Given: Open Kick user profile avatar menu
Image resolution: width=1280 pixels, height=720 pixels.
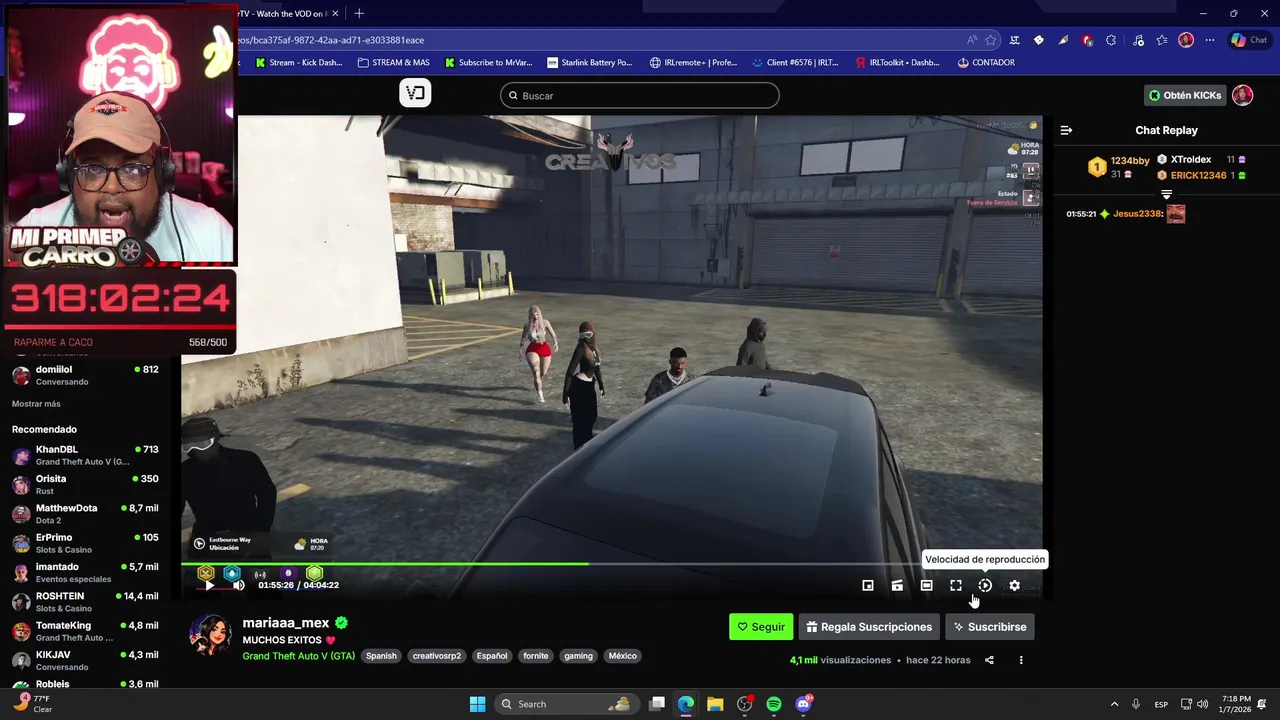Looking at the screenshot, I should click(x=1242, y=95).
